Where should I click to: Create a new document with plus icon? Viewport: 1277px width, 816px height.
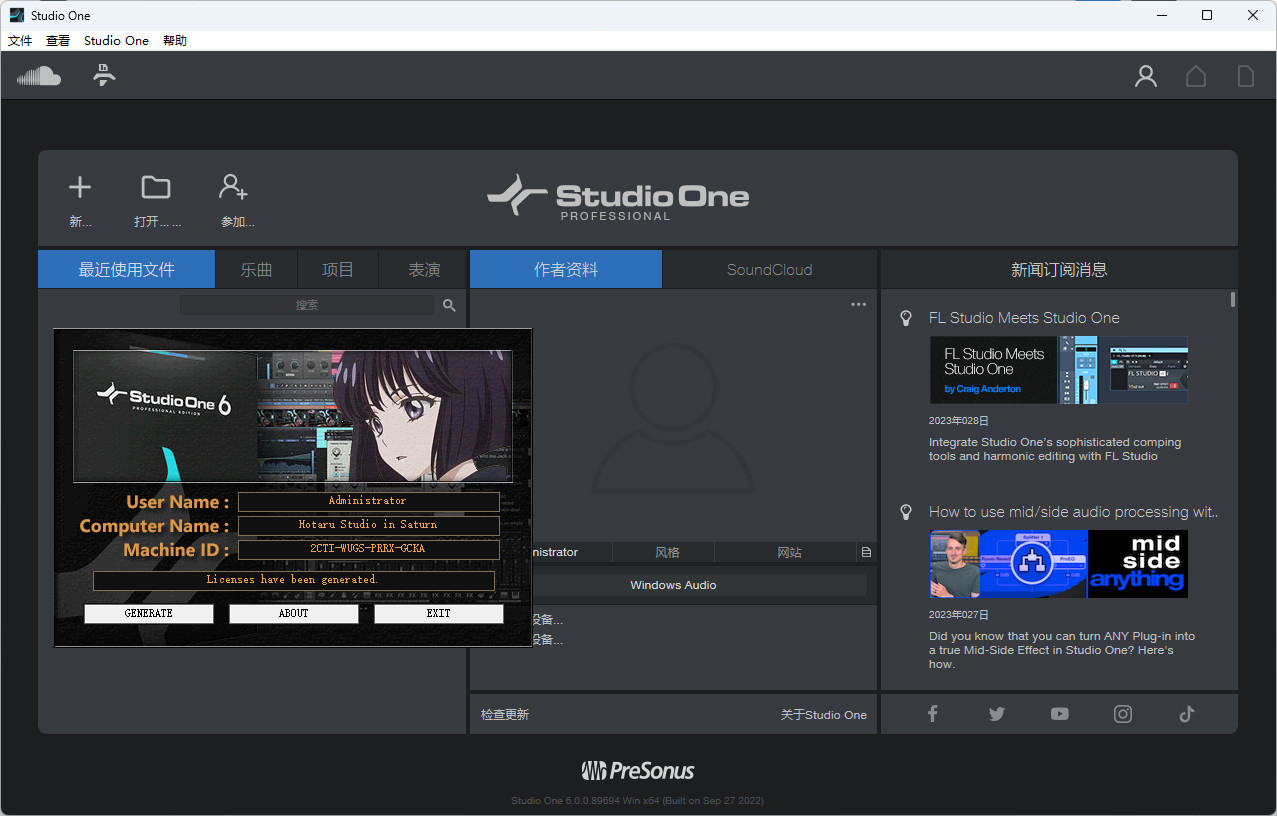[x=80, y=187]
